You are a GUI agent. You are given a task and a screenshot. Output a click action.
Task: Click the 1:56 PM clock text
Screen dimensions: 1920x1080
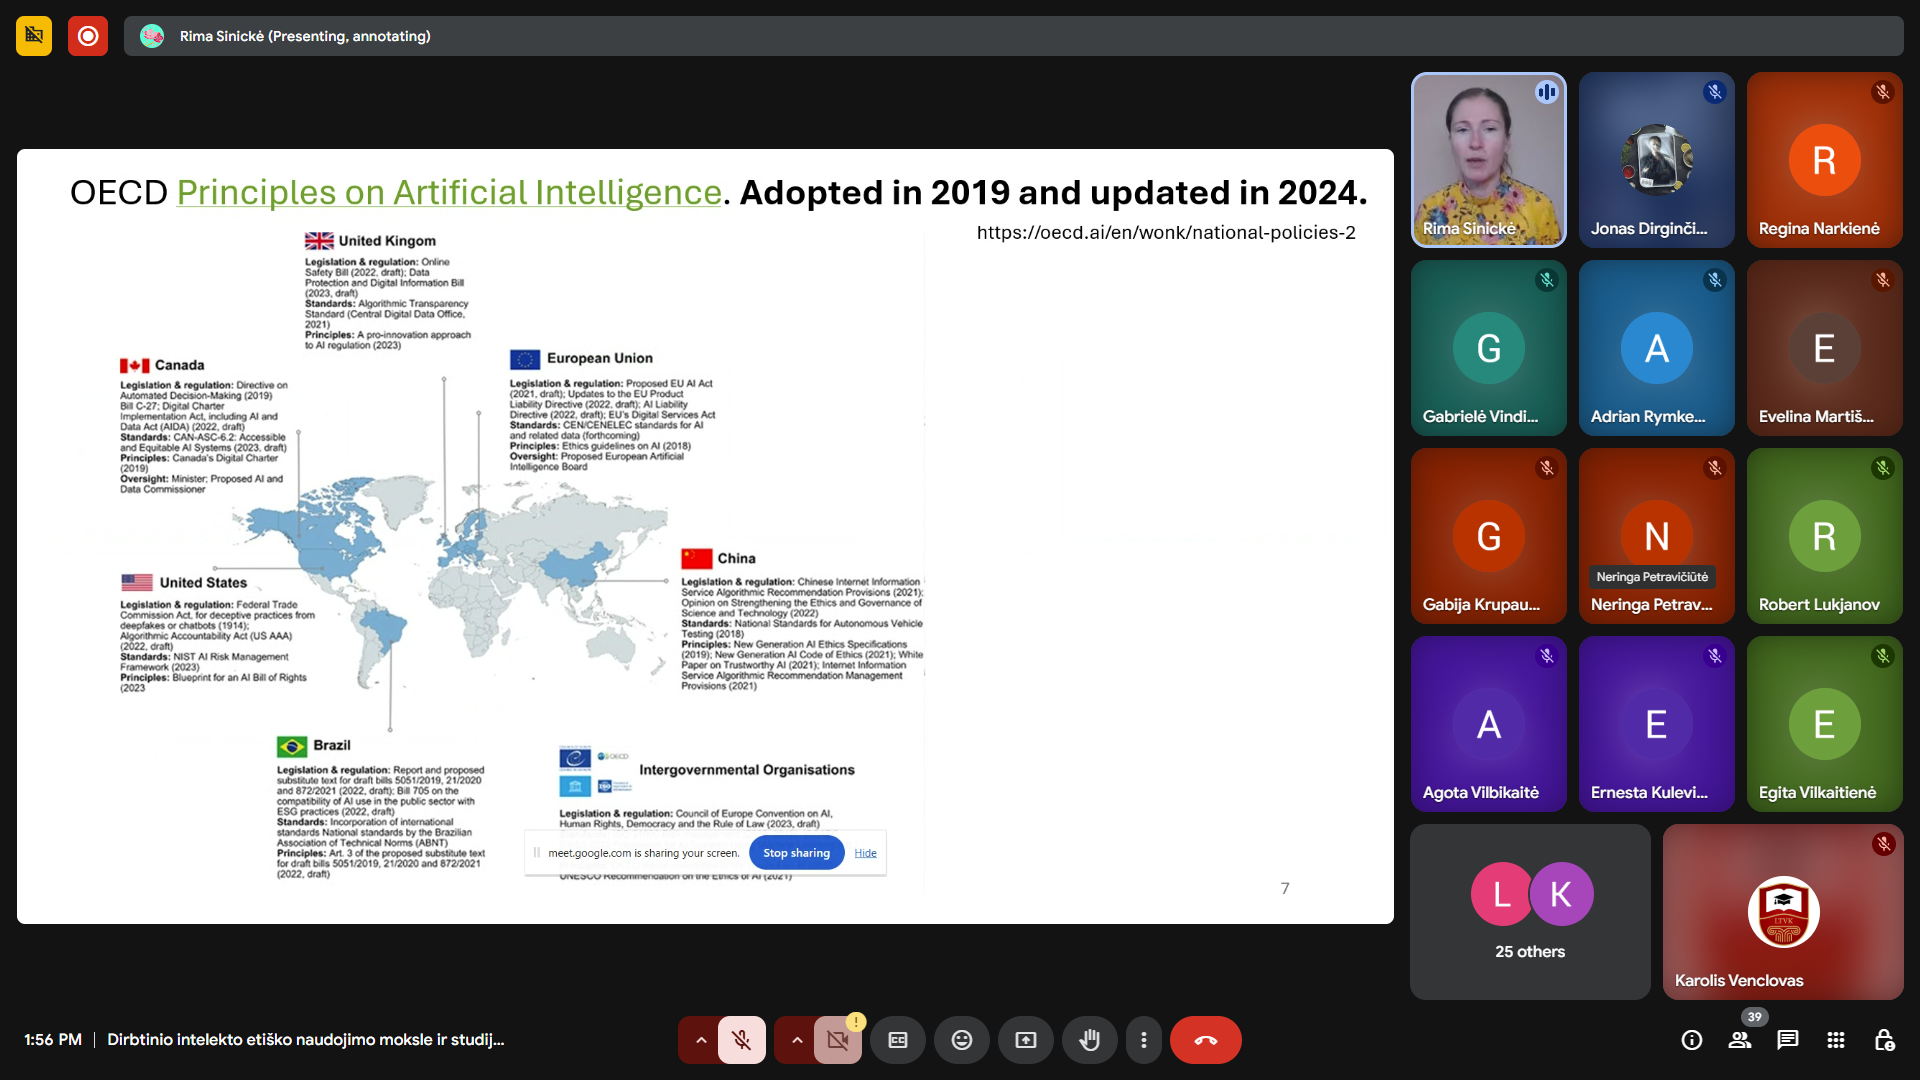[x=53, y=1040]
